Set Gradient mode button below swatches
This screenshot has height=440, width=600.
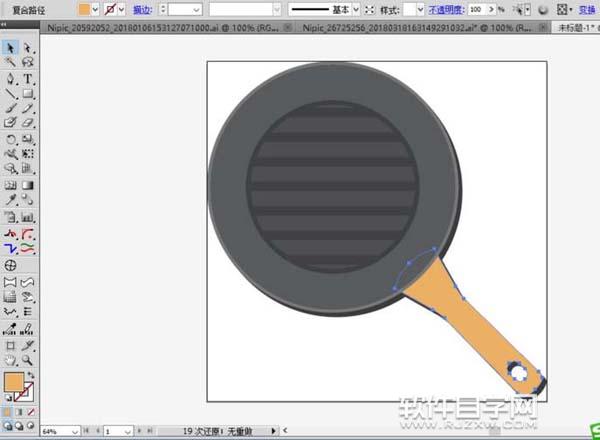point(19,412)
